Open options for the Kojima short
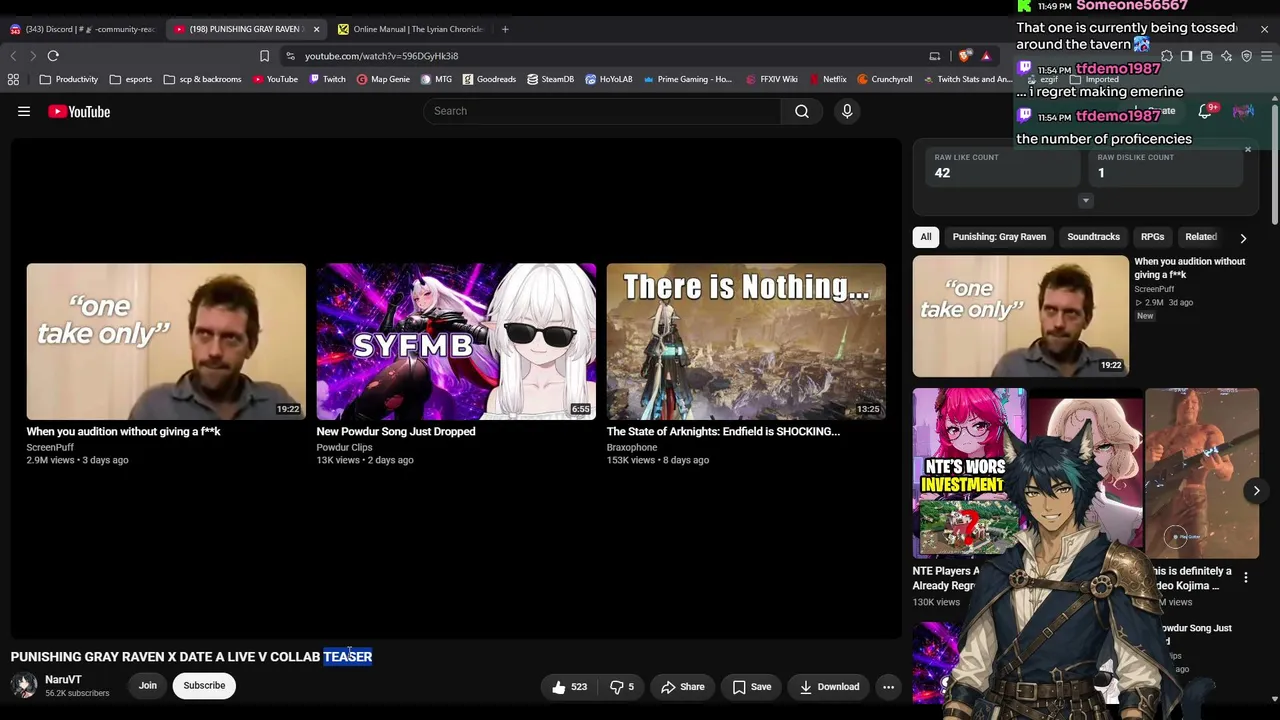This screenshot has height=720, width=1280. [x=1246, y=577]
